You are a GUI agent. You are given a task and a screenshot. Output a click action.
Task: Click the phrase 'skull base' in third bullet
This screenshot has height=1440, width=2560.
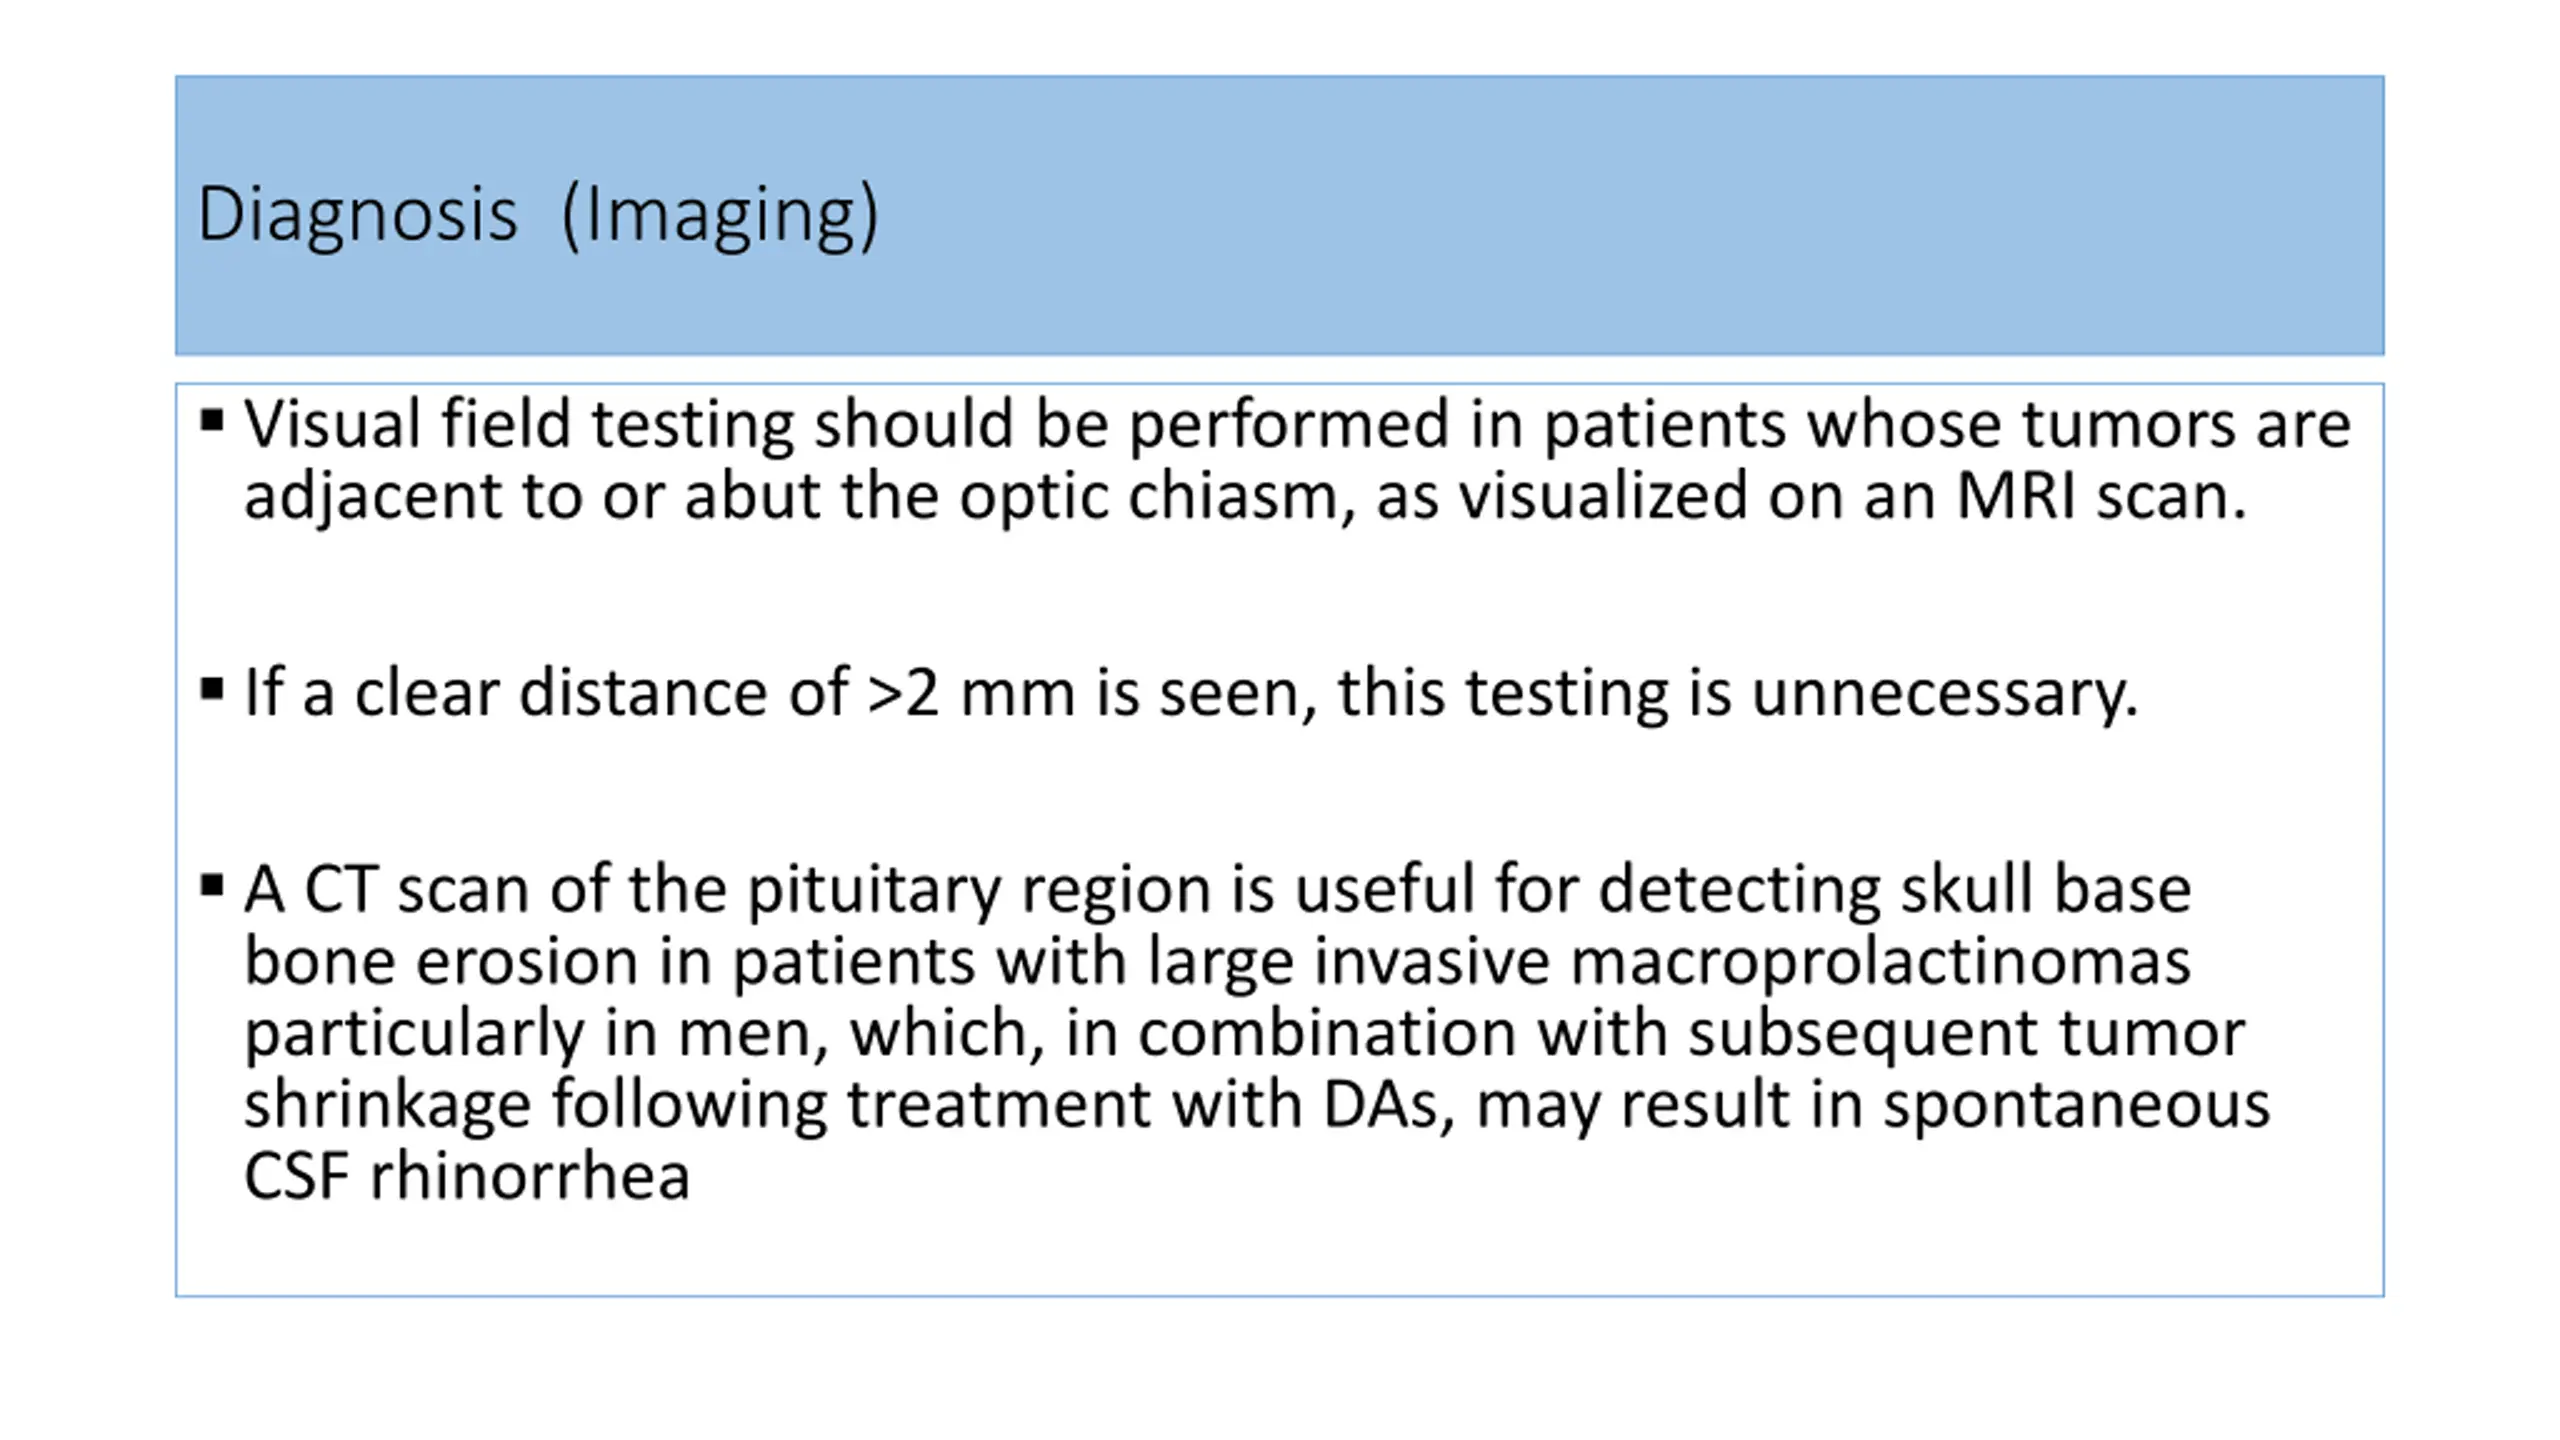pos(2046,889)
